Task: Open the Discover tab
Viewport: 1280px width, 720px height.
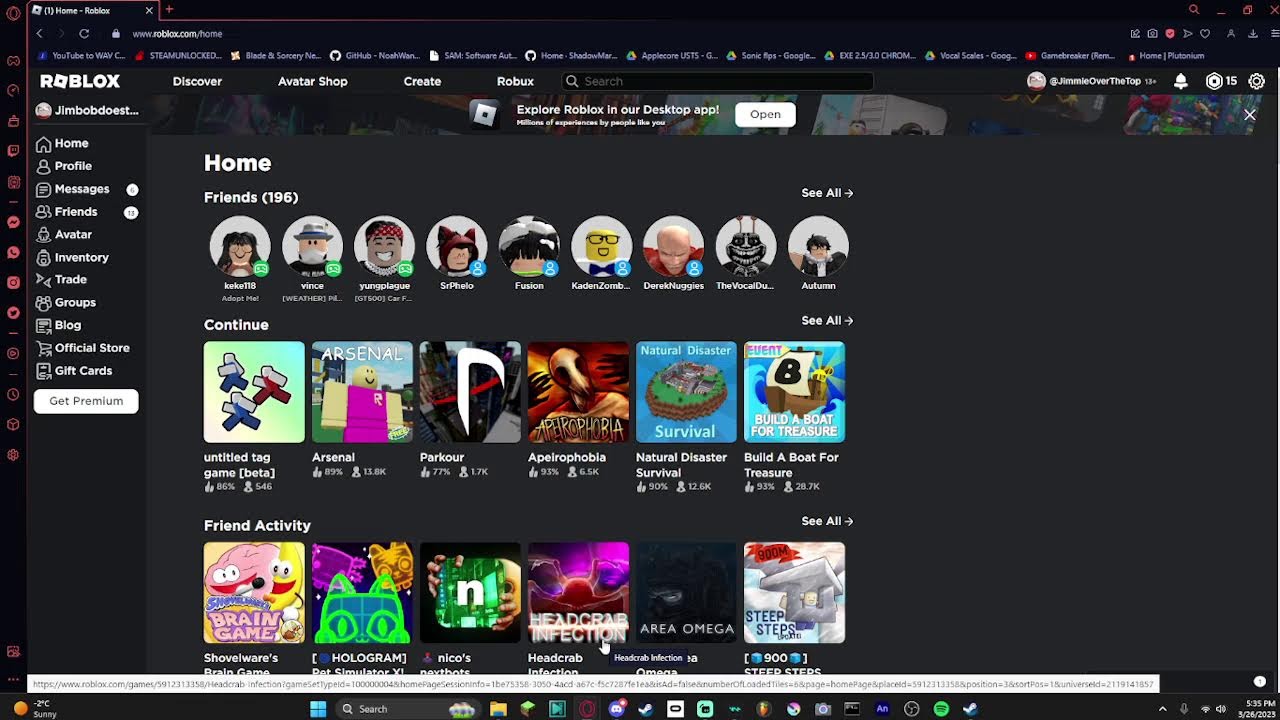Action: tap(197, 81)
